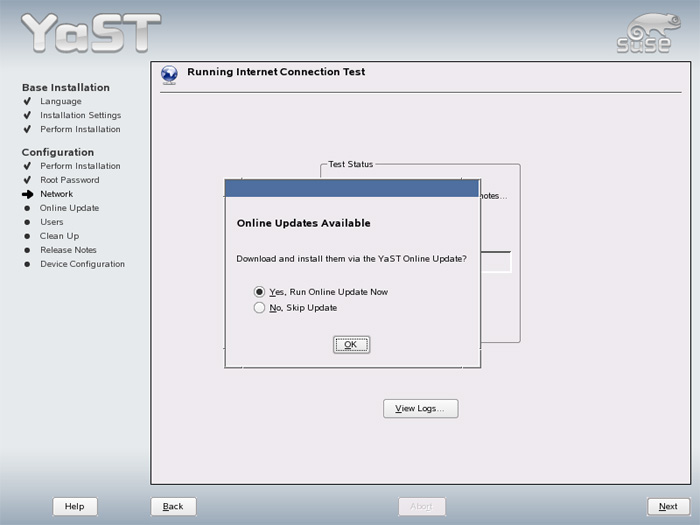Select the Device Configuration step text

click(x=83, y=264)
